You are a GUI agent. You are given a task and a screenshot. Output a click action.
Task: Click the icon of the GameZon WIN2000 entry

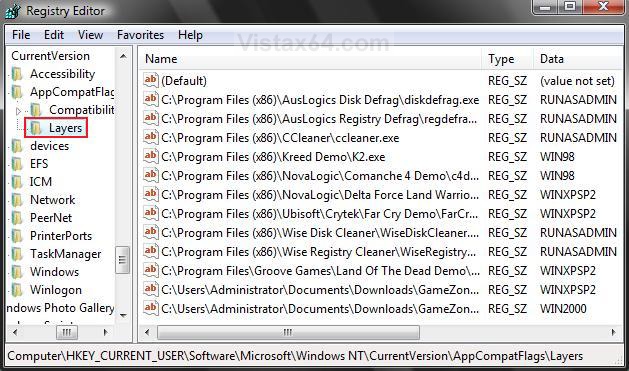(x=151, y=308)
